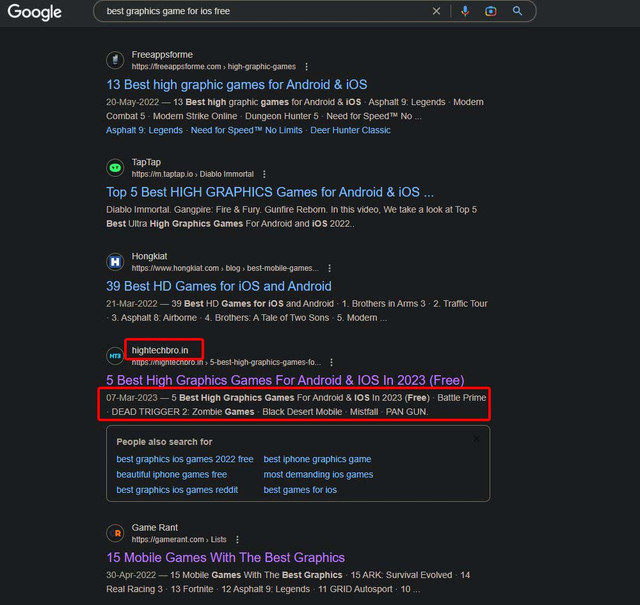Click the hongkiat.com blog URL breadcrumb

(225, 268)
